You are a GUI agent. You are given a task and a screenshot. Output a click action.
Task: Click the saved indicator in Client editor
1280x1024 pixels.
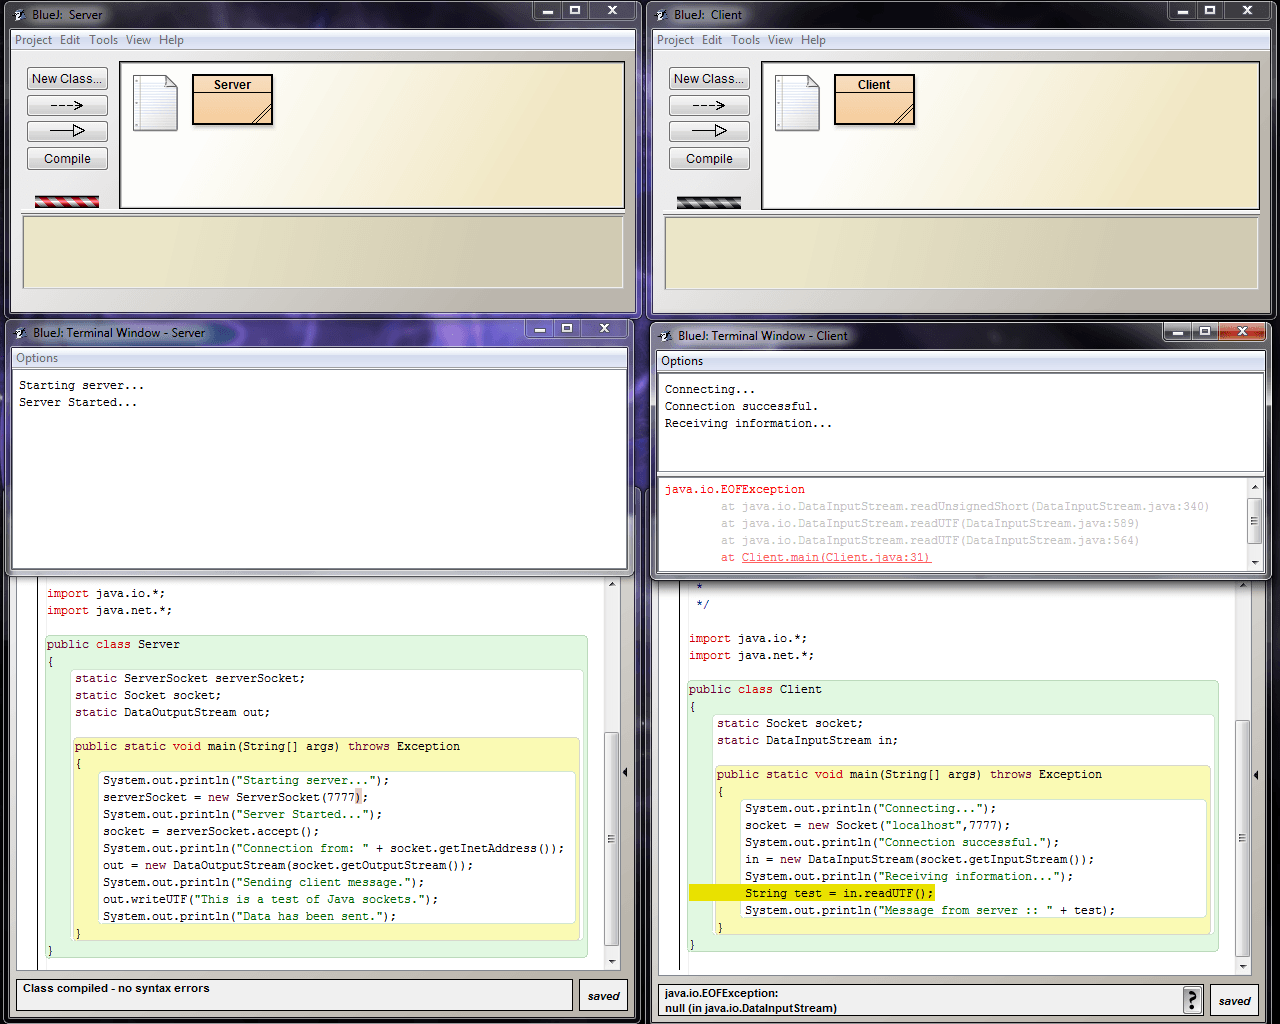coord(1234,1001)
